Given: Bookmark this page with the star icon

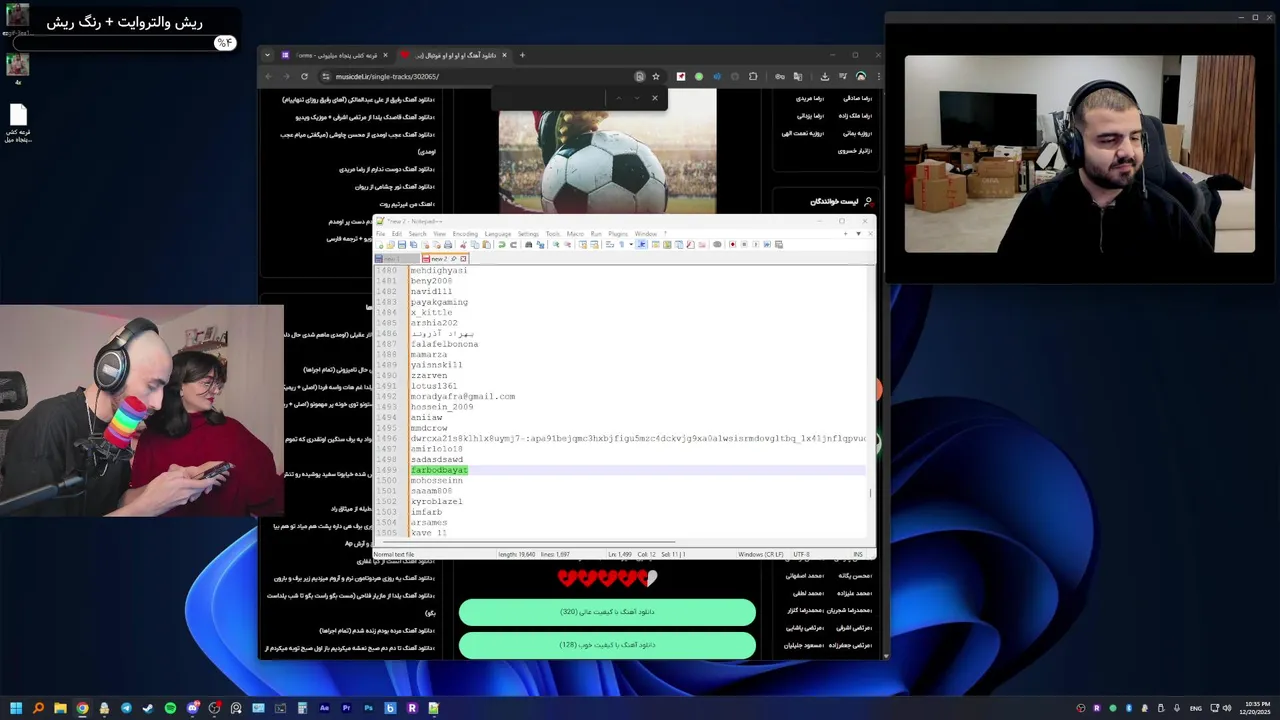Looking at the screenshot, I should pos(656,76).
